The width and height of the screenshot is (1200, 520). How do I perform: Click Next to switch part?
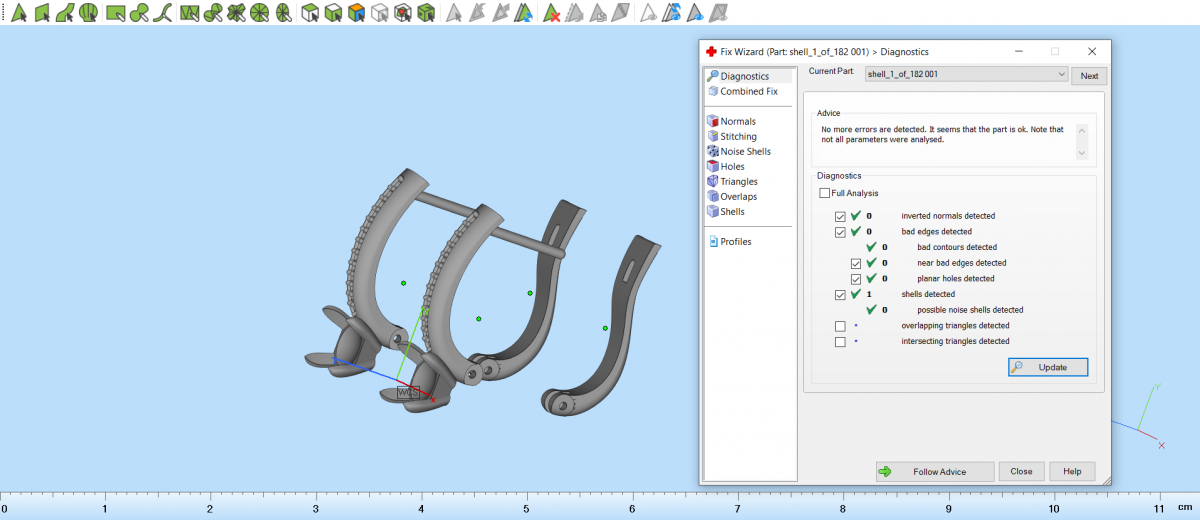pyautogui.click(x=1089, y=76)
